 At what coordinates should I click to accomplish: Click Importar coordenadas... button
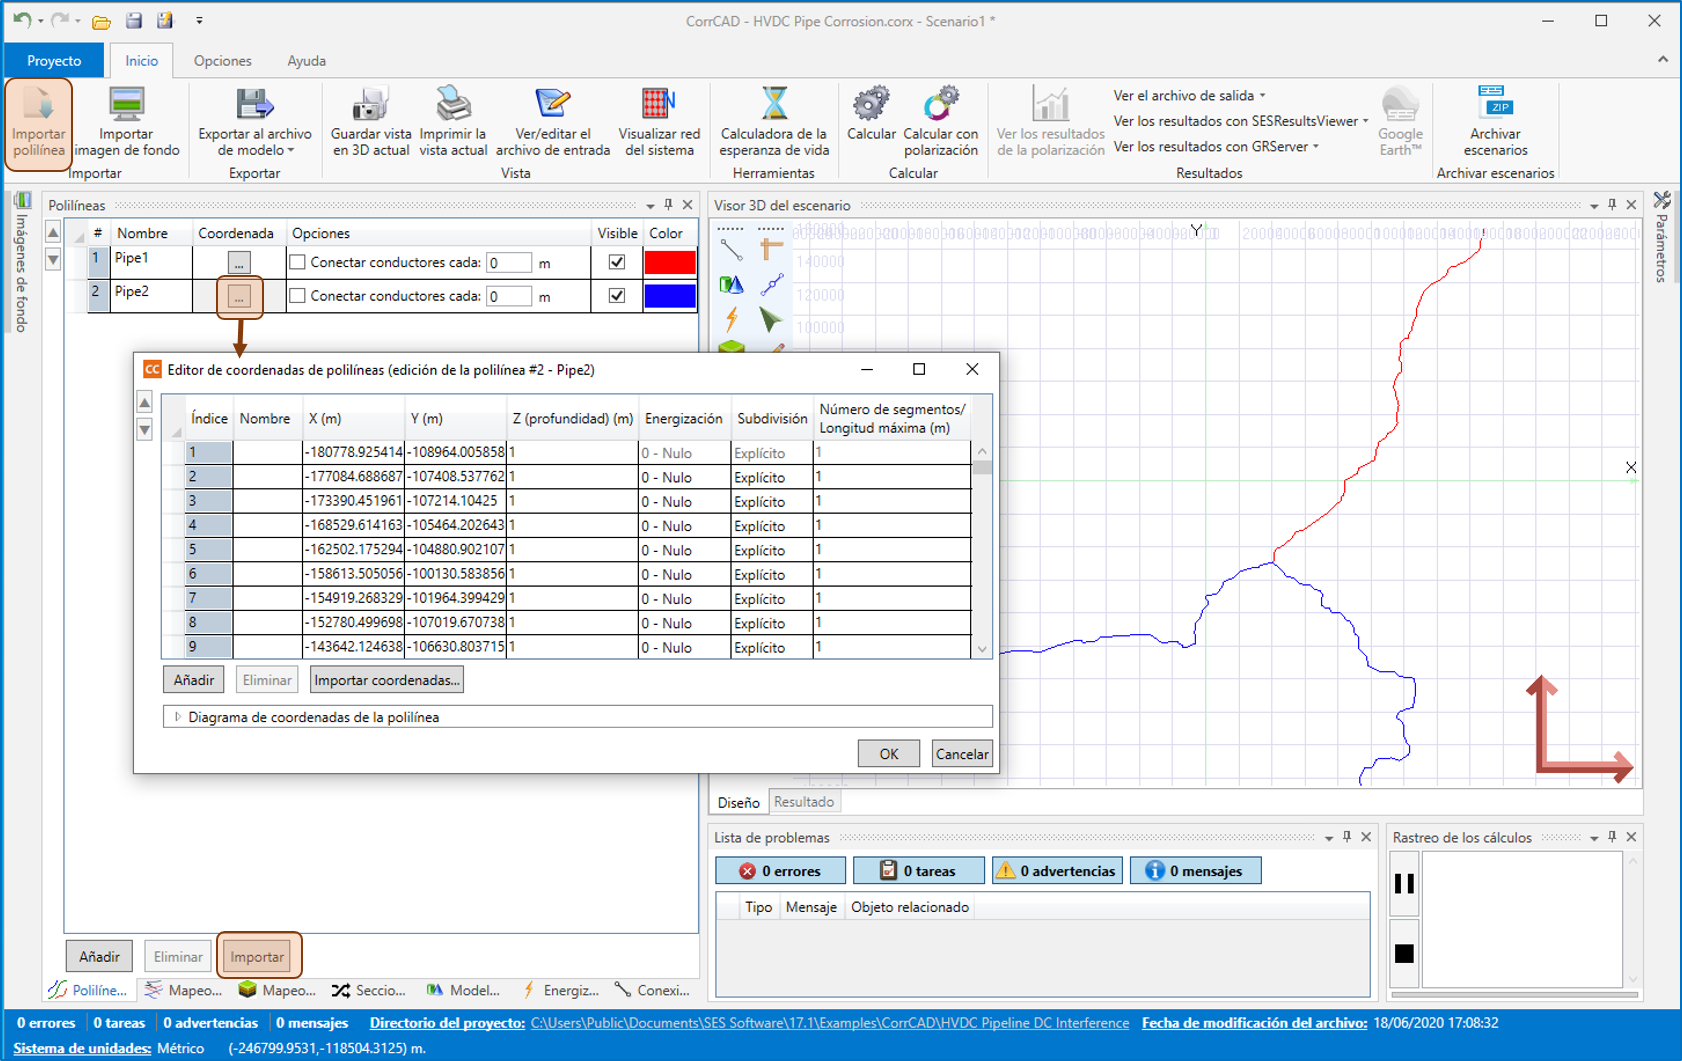(x=387, y=680)
